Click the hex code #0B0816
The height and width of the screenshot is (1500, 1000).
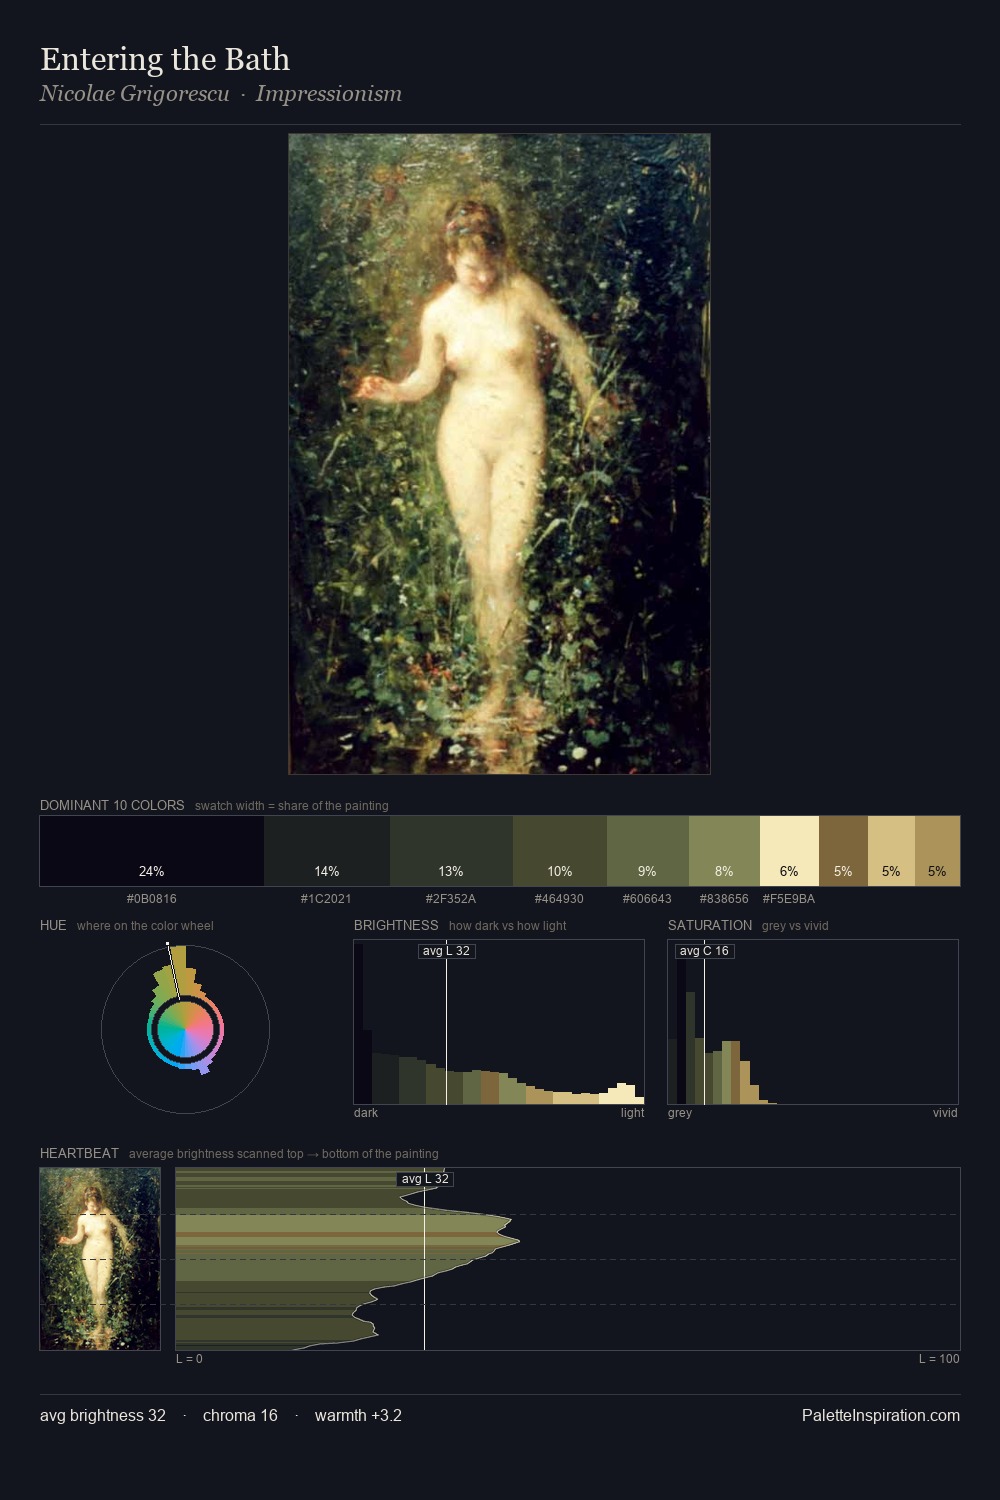(x=152, y=899)
